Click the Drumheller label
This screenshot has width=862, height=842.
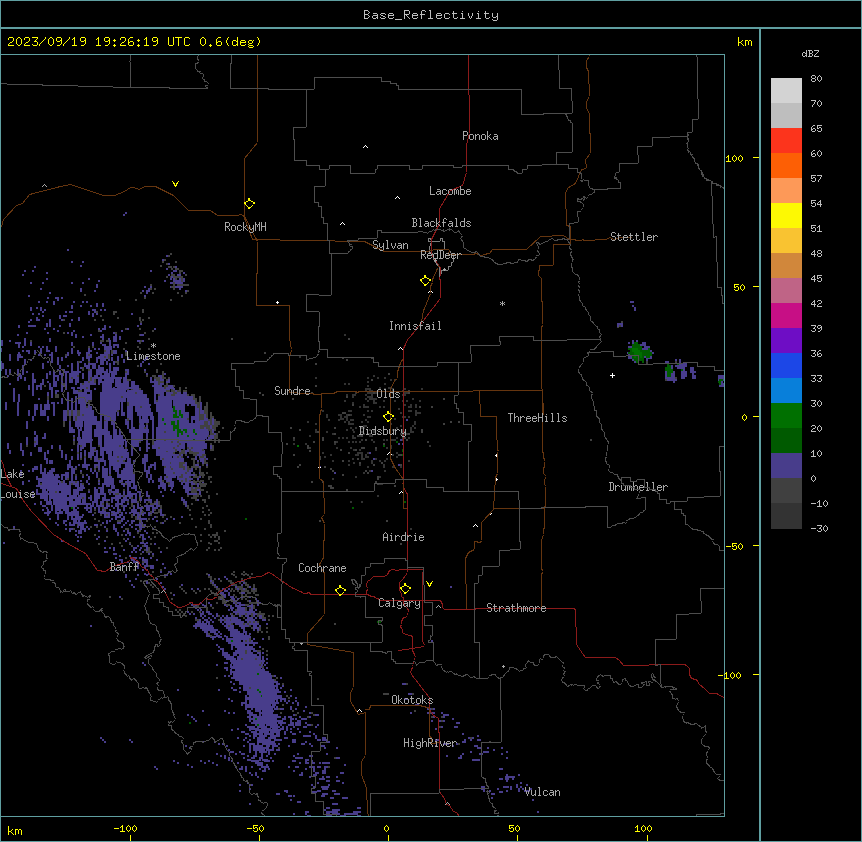tap(638, 487)
